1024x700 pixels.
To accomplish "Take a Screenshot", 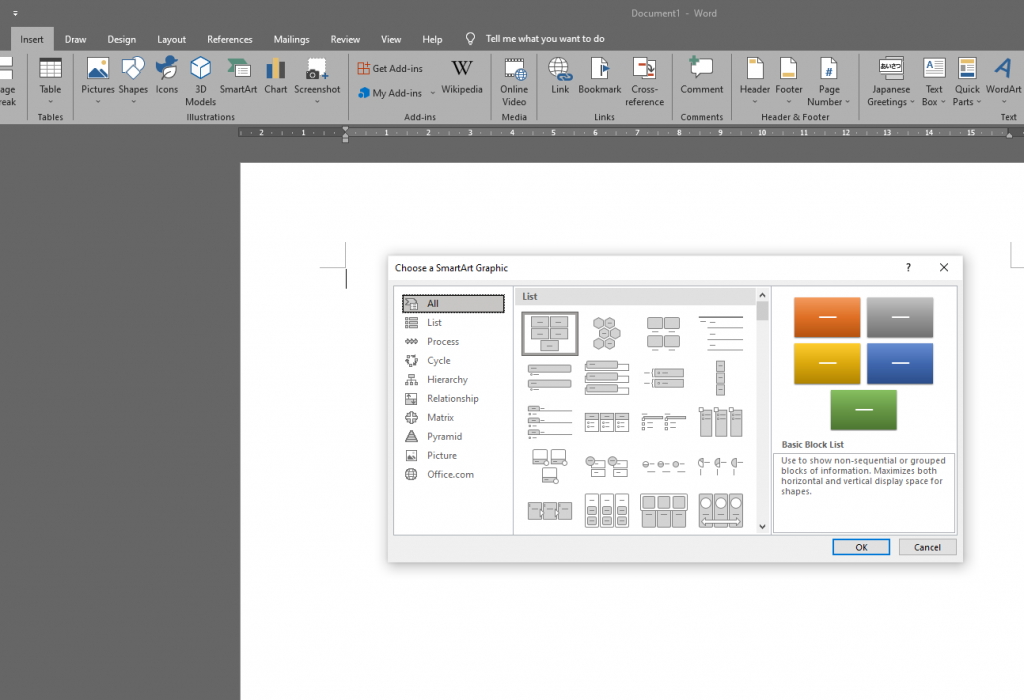I will [317, 80].
